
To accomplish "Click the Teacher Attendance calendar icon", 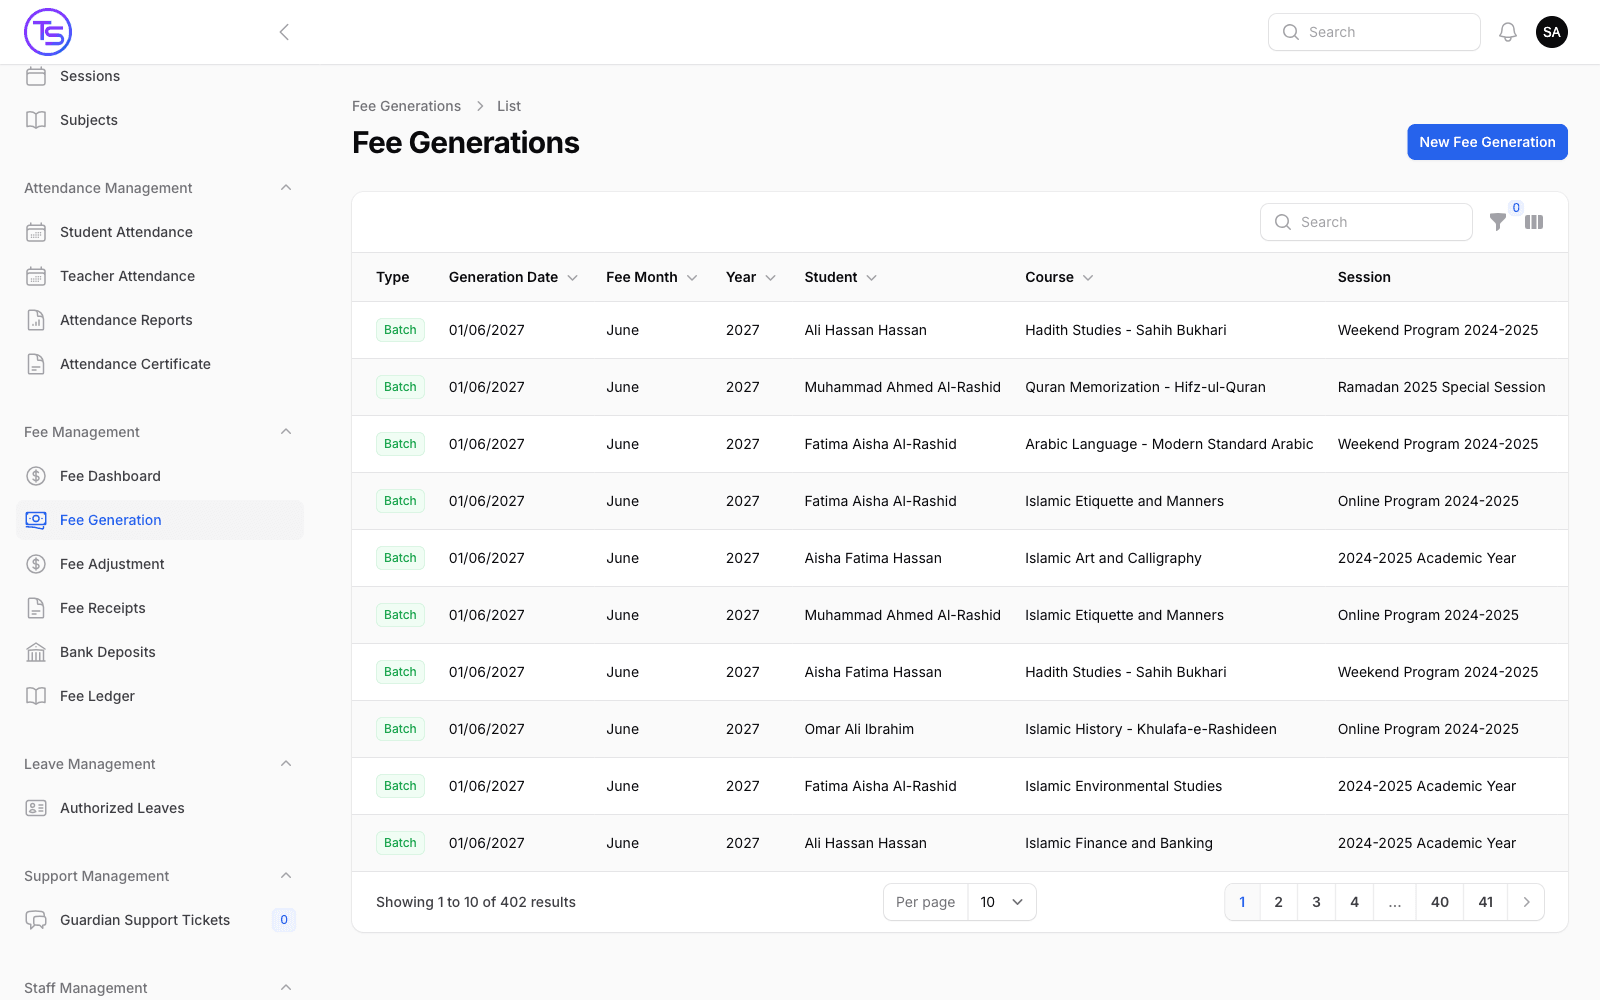I will (x=36, y=276).
